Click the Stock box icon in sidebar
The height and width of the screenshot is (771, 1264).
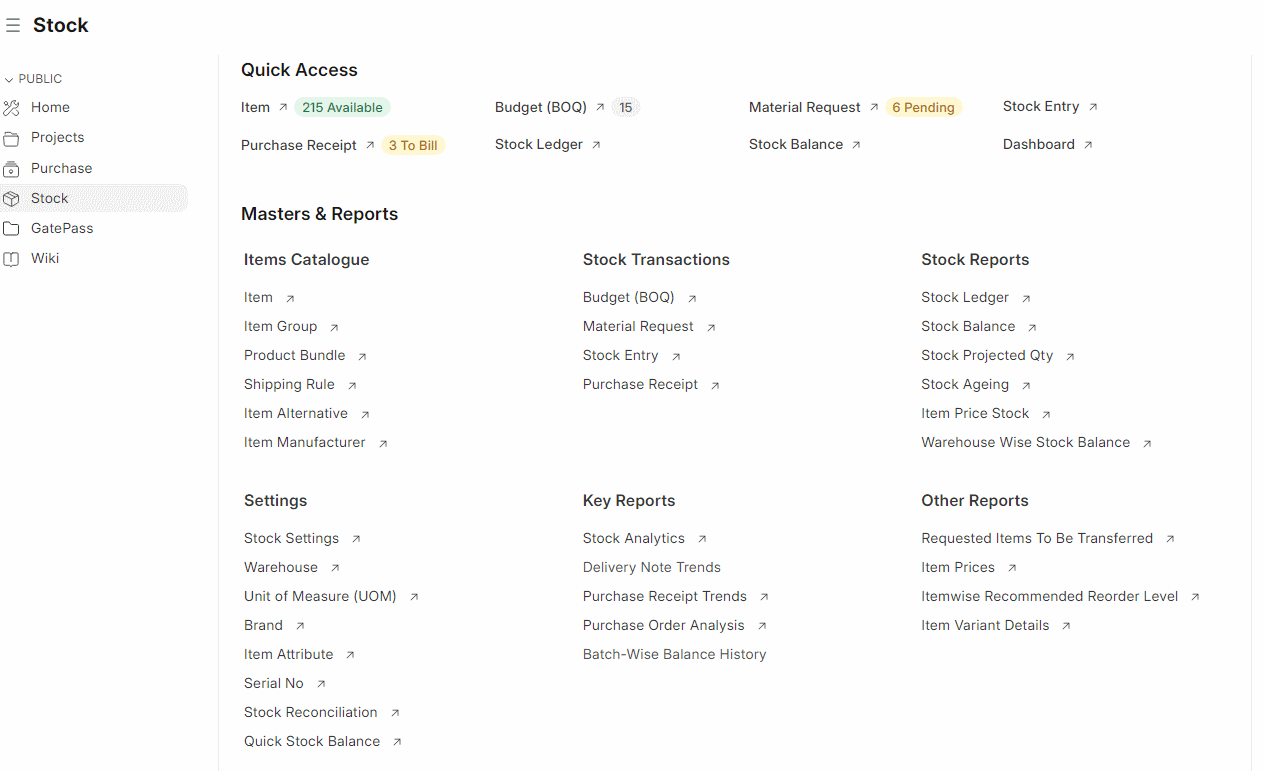click(11, 199)
